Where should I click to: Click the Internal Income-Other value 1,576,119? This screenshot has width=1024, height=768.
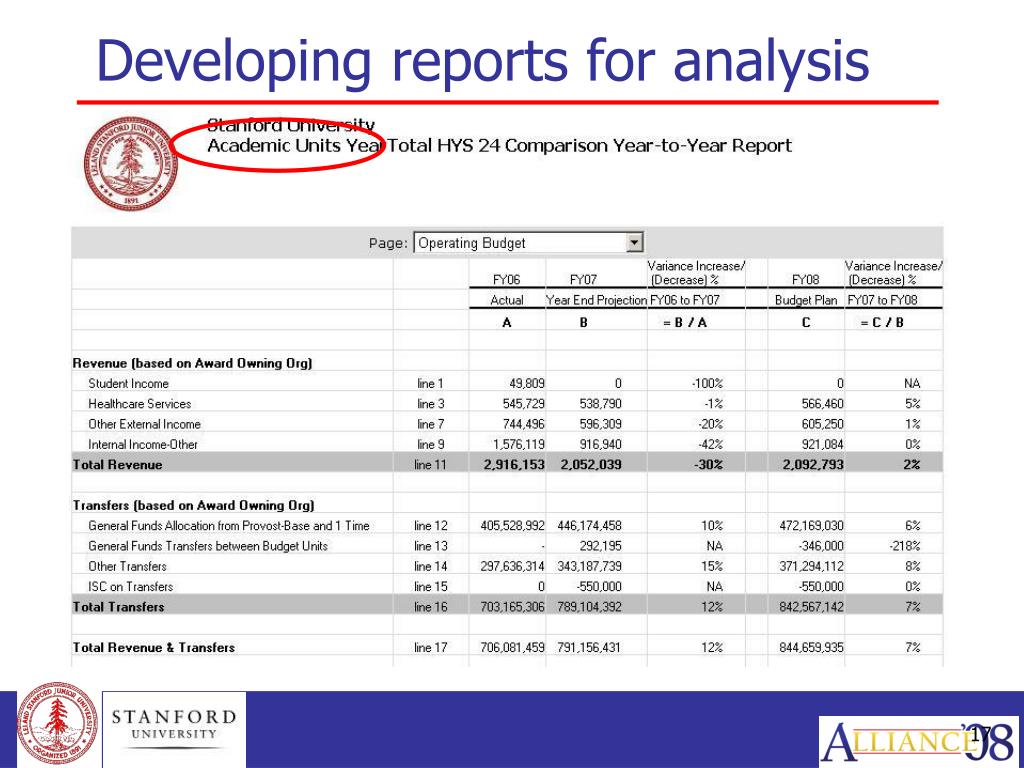(x=519, y=445)
